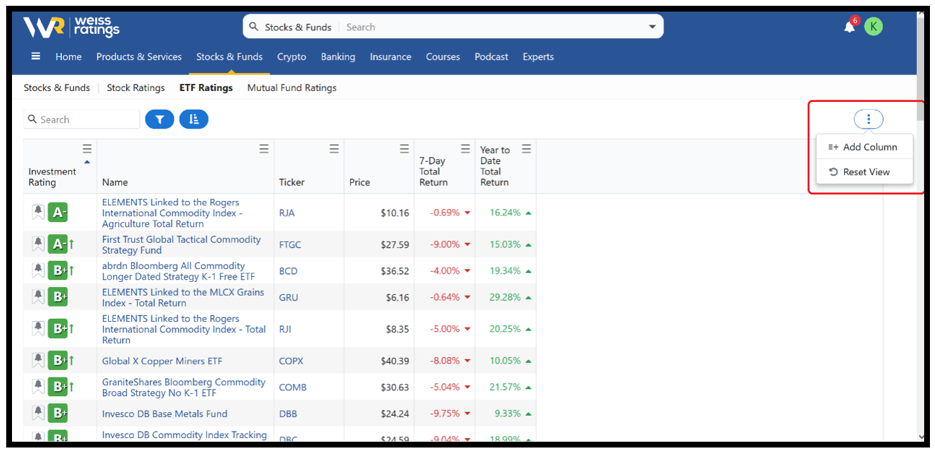Click the alert bell for BCD row
The height and width of the screenshot is (453, 935).
tap(38, 271)
